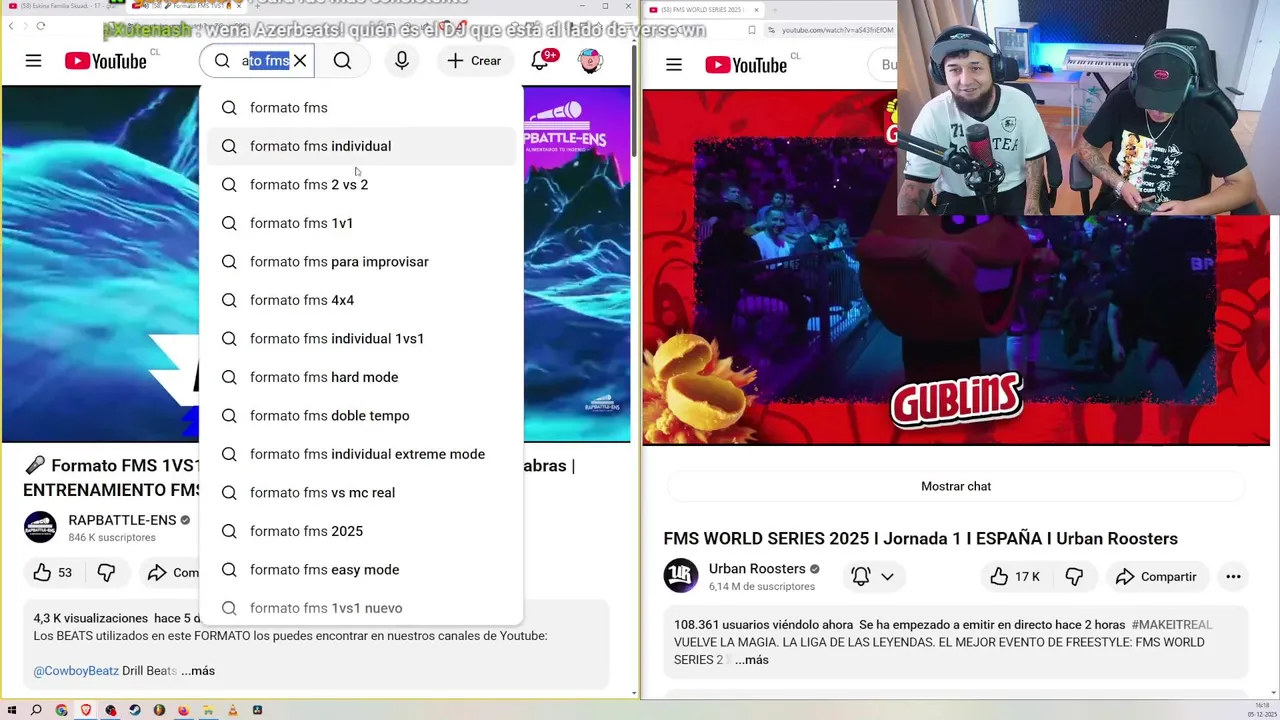Open Windows taskbar search
Screen dimensions: 1280x720
pos(36,710)
